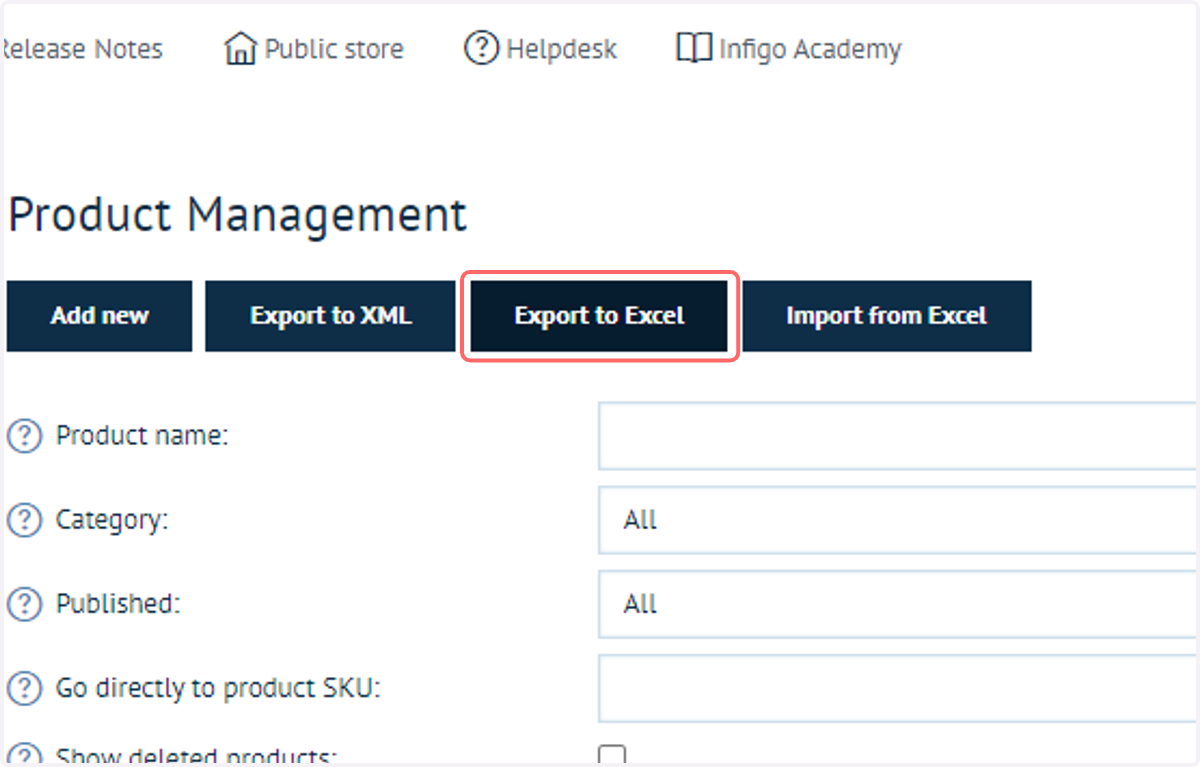Screen dimensions: 1200x767
Task: Click Export to XML button
Action: (x=331, y=316)
